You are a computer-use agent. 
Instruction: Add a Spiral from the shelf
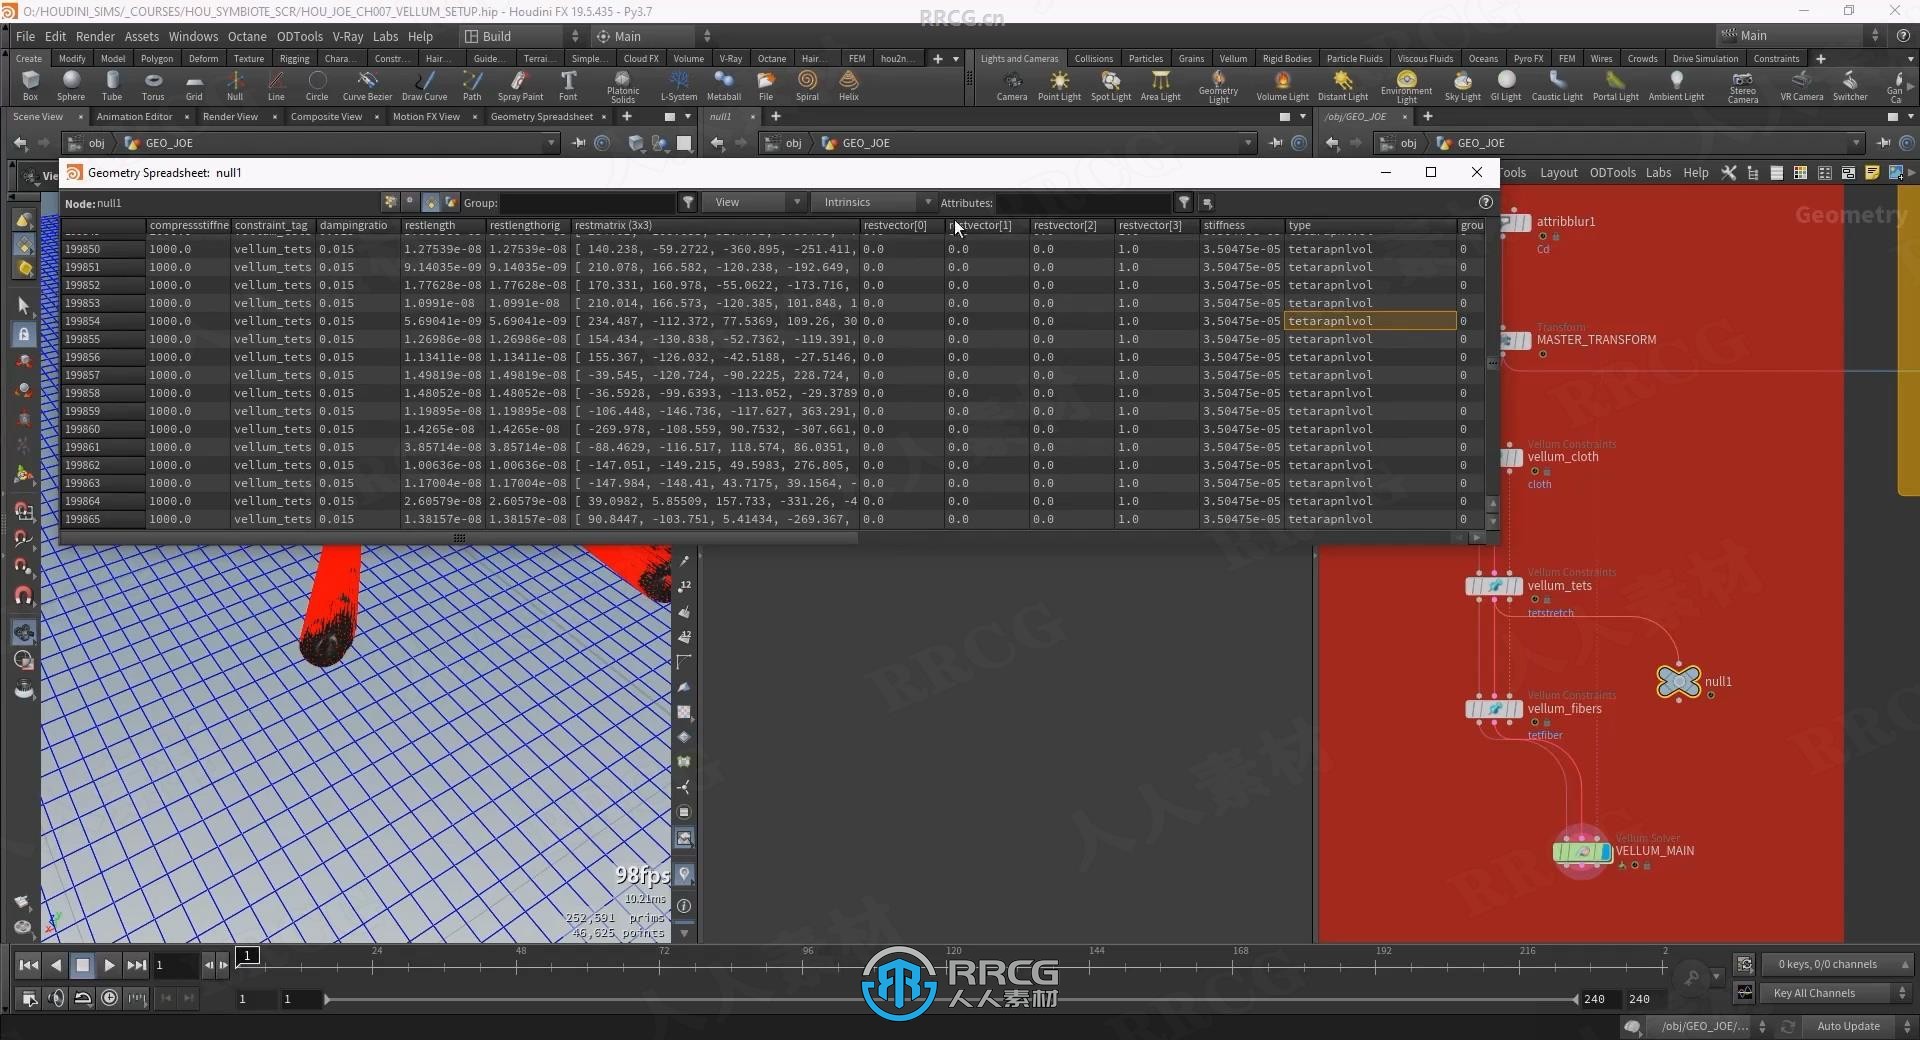click(x=807, y=86)
